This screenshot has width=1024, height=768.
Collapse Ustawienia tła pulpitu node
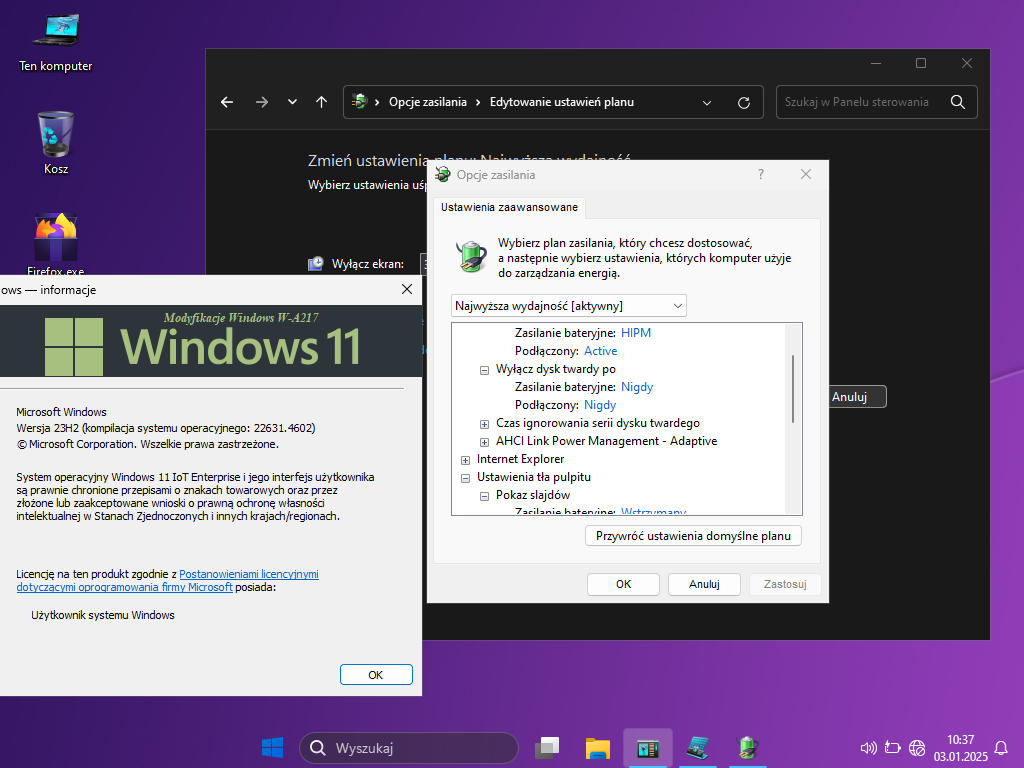[466, 478]
